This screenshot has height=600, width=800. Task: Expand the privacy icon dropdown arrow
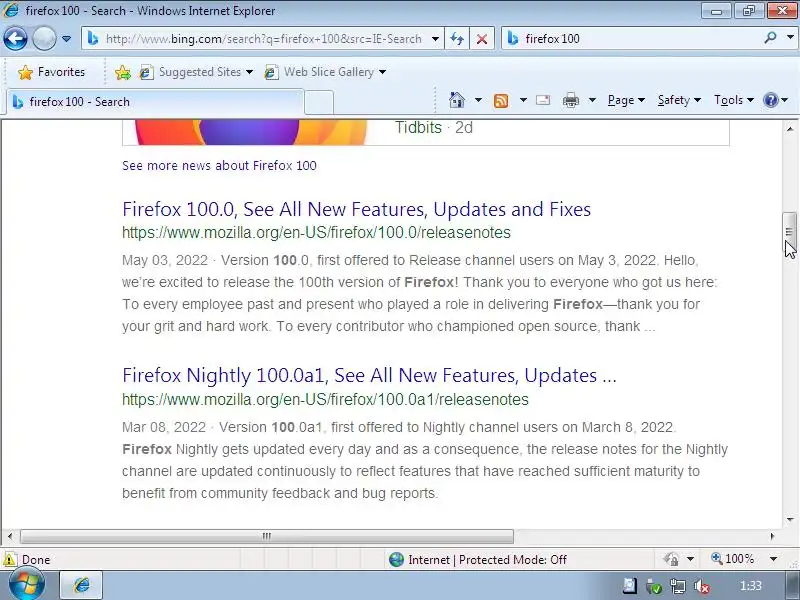(x=690, y=559)
